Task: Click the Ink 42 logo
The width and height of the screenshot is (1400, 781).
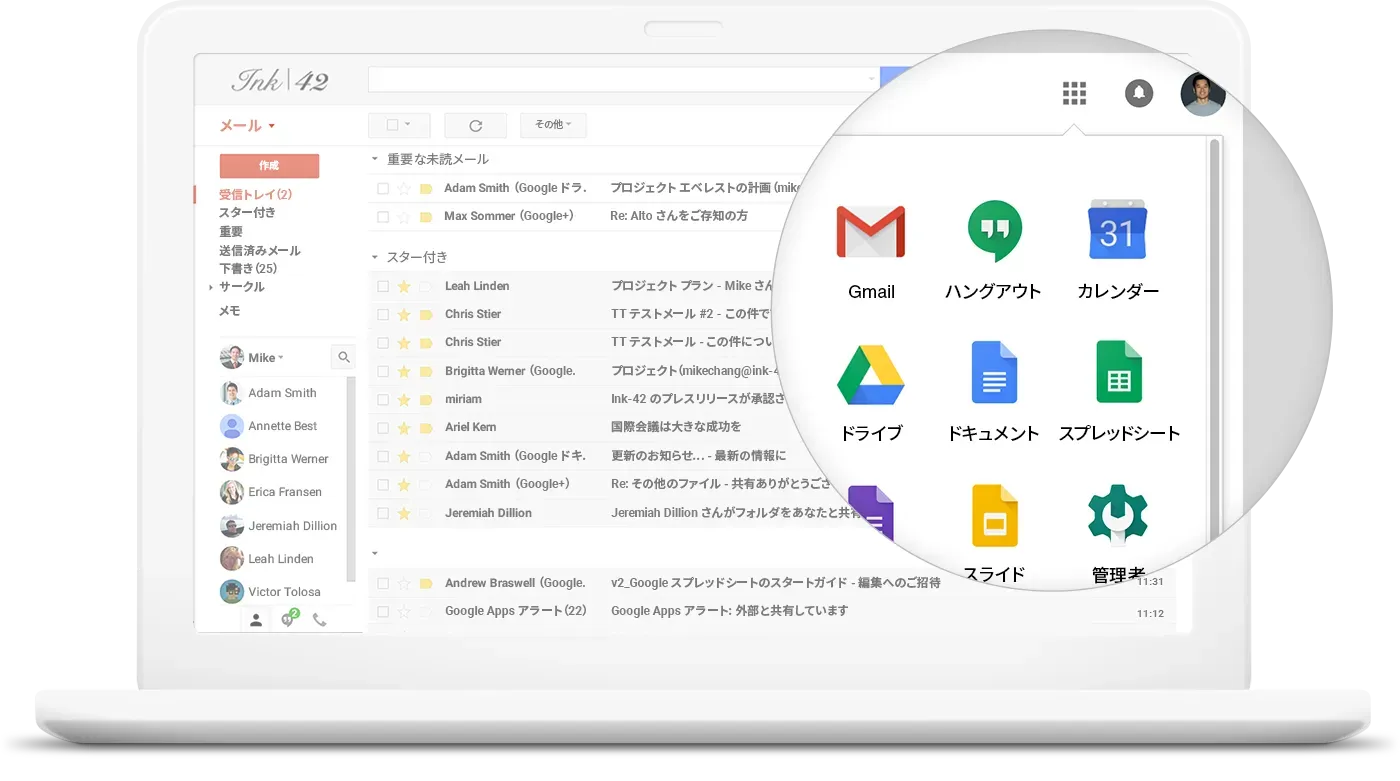Action: 280,81
